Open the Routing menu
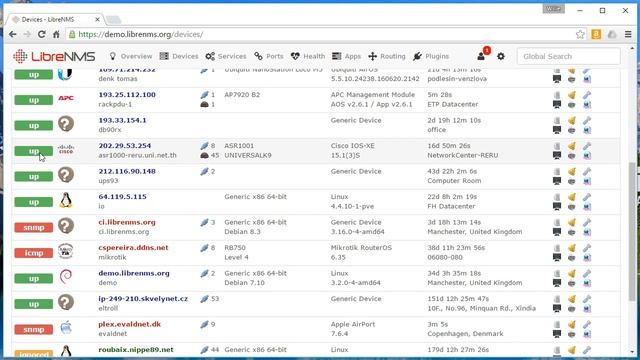Viewport: 640px width, 360px height. pos(387,56)
